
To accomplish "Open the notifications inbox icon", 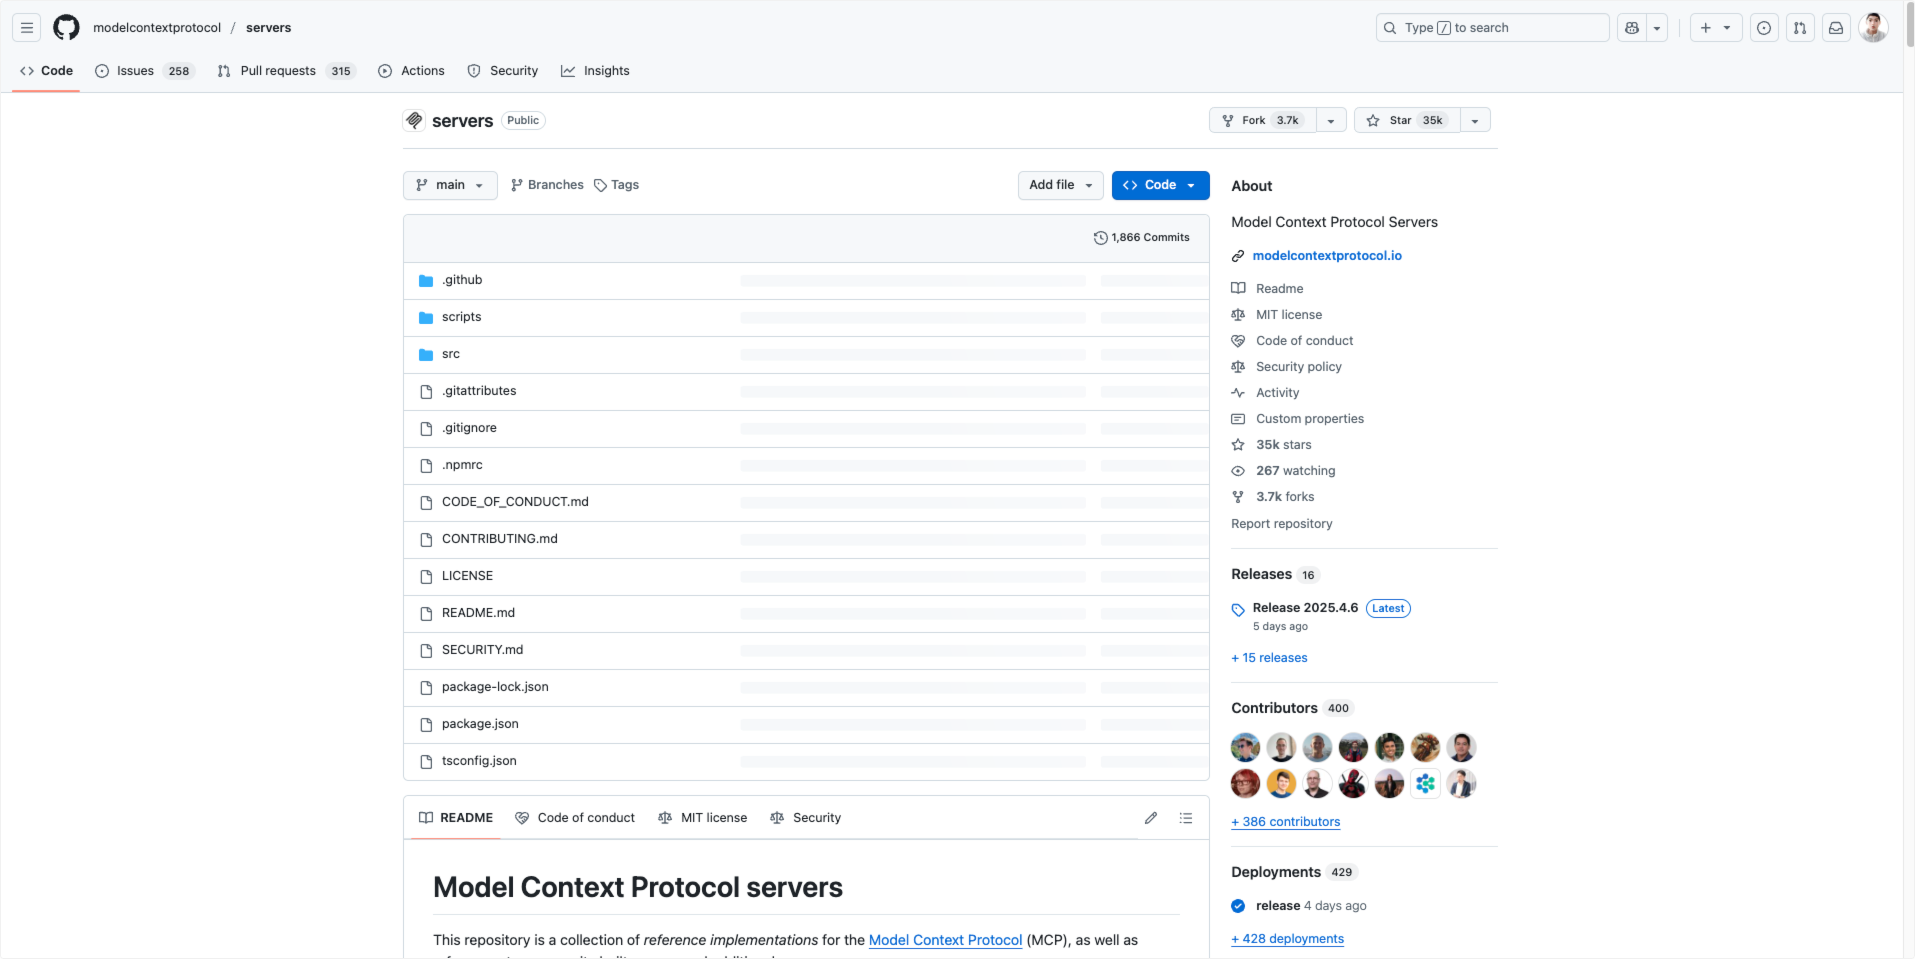I will click(x=1836, y=28).
